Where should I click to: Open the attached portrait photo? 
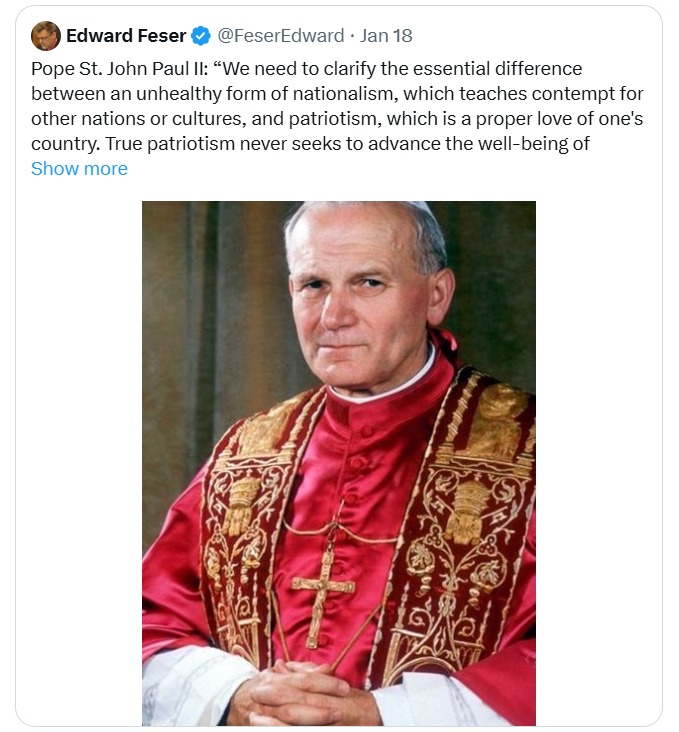338,462
